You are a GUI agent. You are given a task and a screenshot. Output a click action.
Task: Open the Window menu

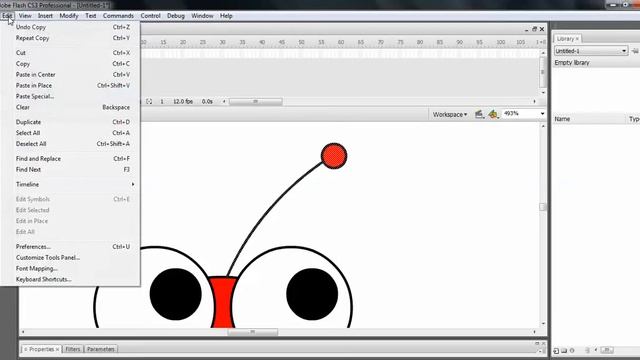[x=202, y=16]
